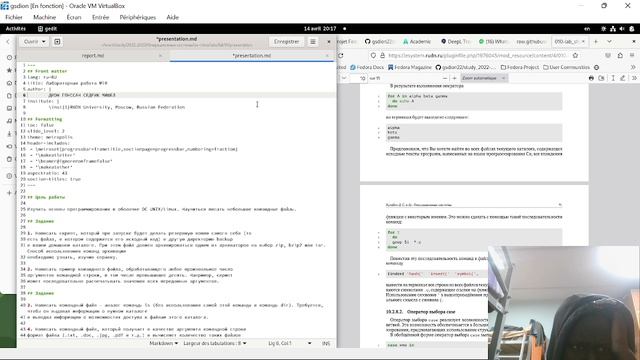Viewport: 640px width, 360px height.
Task: Switch to the raw.githubusercontent Firefox tab
Action: pyautogui.click(x=531, y=42)
